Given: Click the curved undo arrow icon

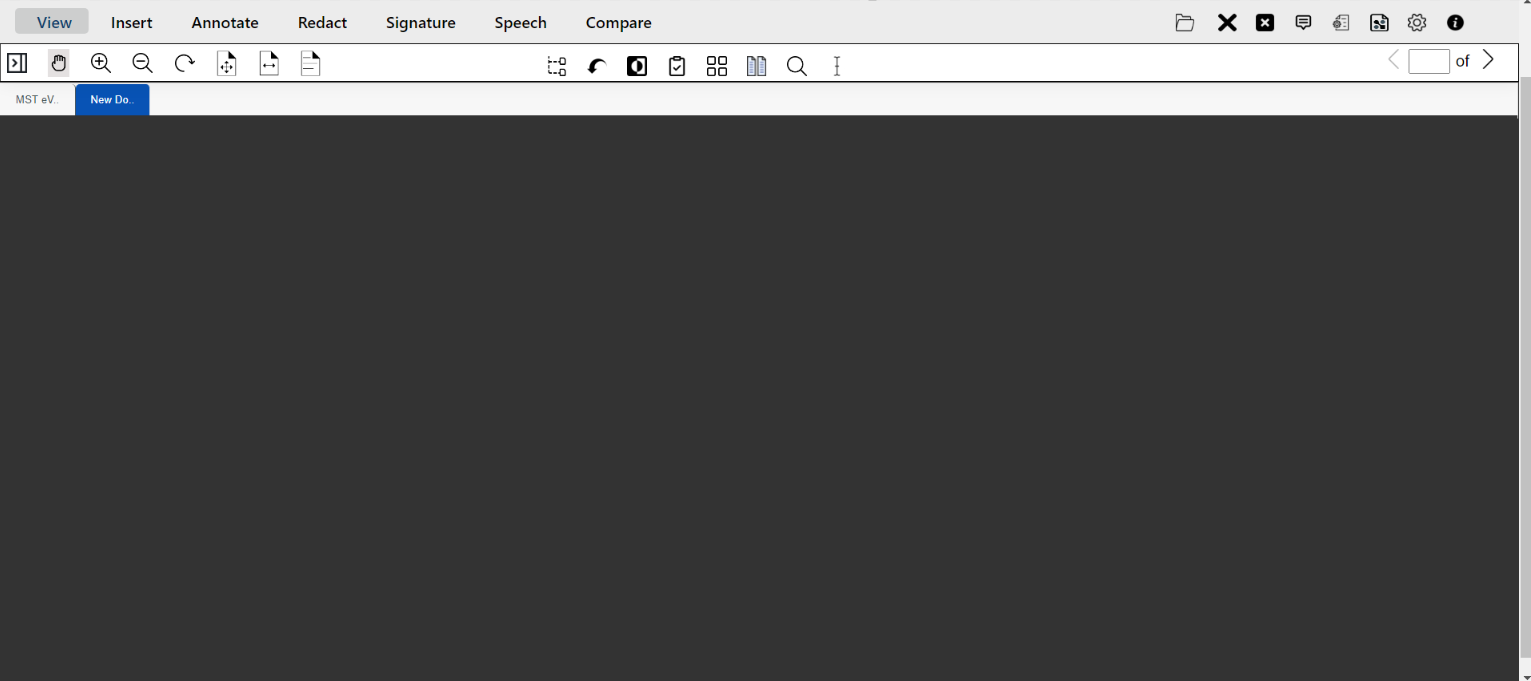Looking at the screenshot, I should click(597, 66).
